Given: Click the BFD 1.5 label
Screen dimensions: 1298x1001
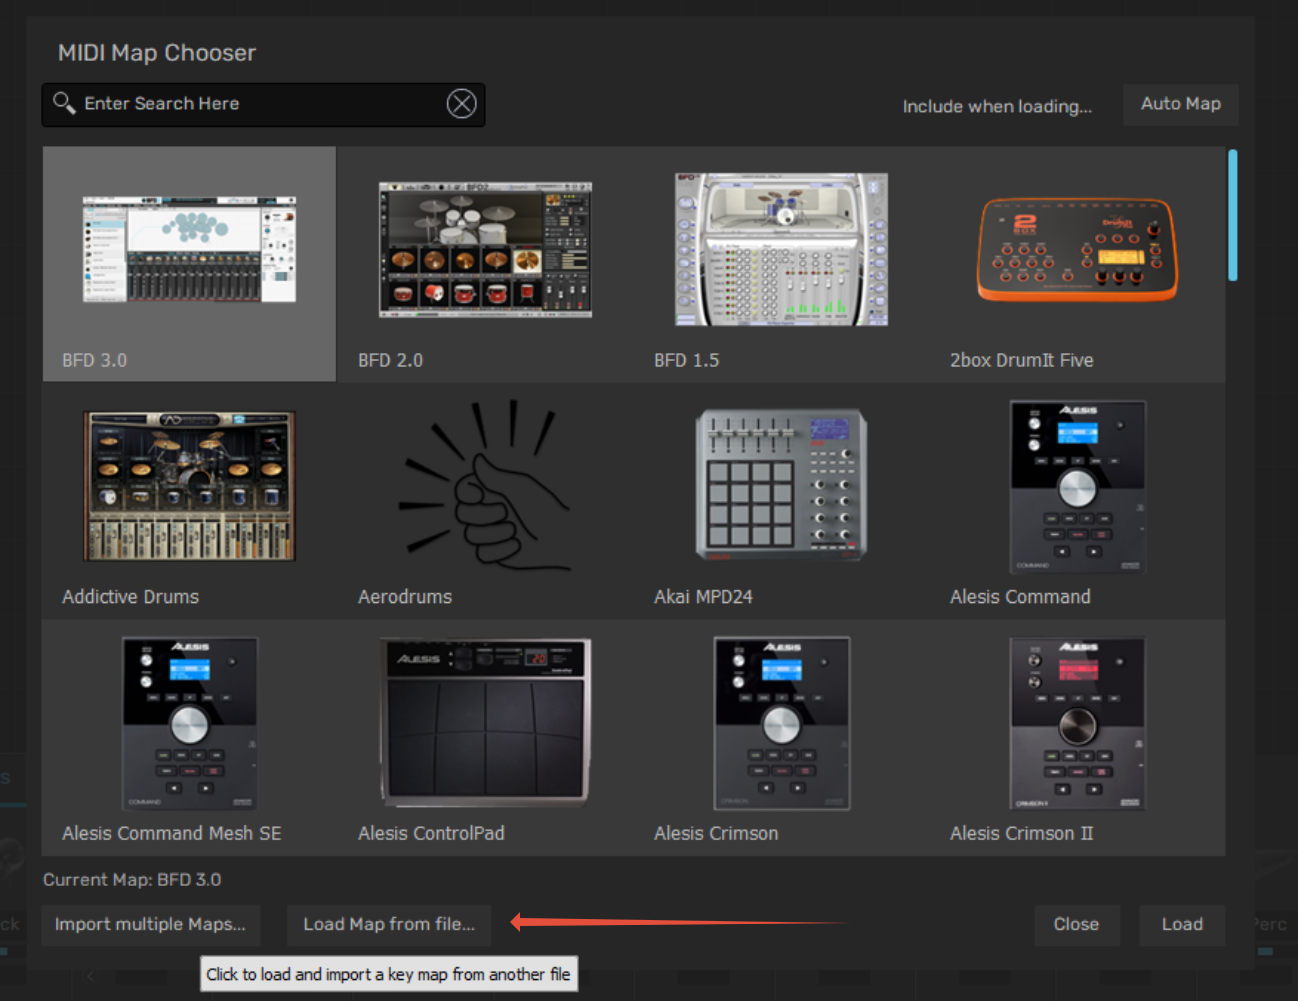Looking at the screenshot, I should (687, 360).
